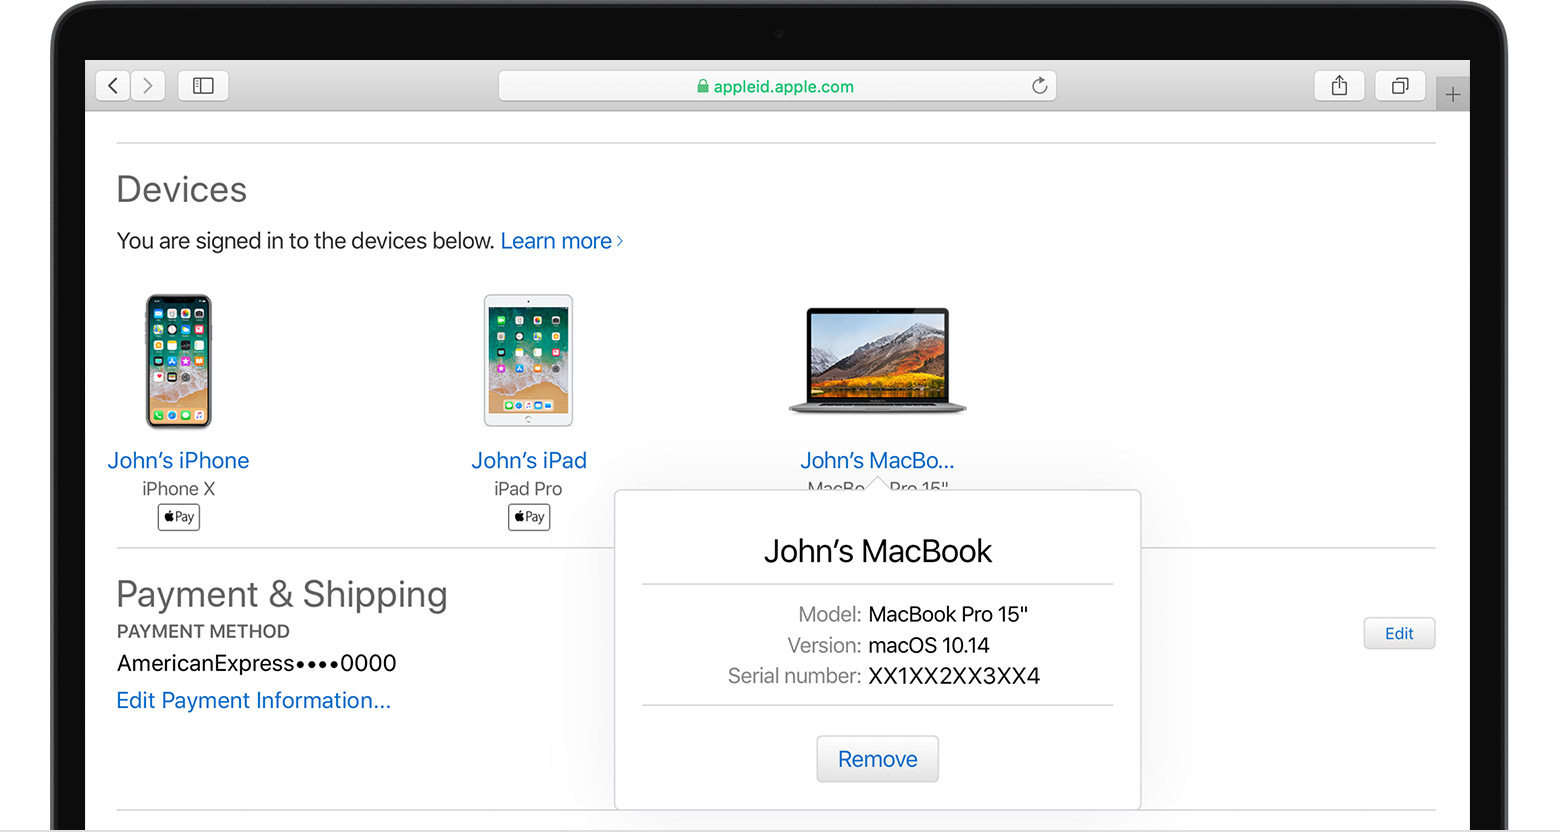Viewport: 1560px width, 832px height.
Task: Select the iPhone X device image
Action: pos(179,361)
